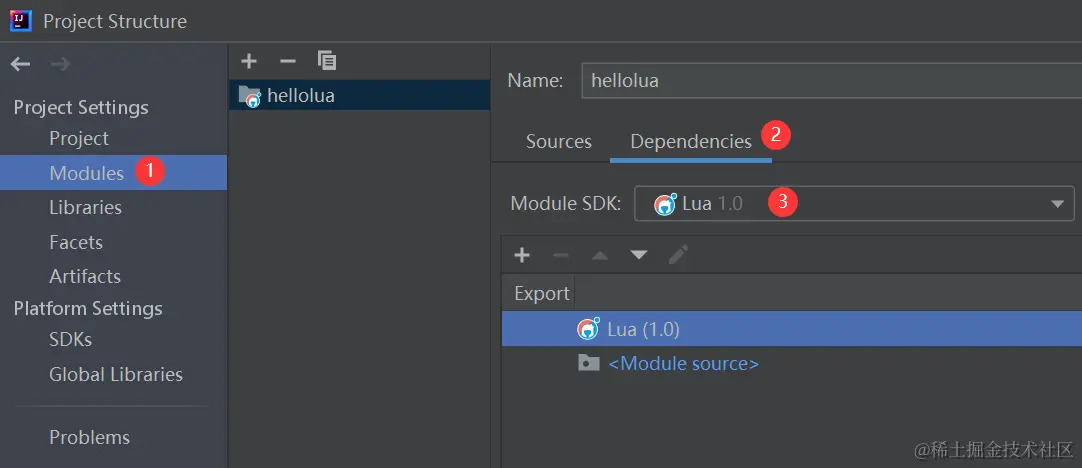Screen dimensions: 1082x468
Task: Click the back navigation arrow
Action: click(21, 64)
